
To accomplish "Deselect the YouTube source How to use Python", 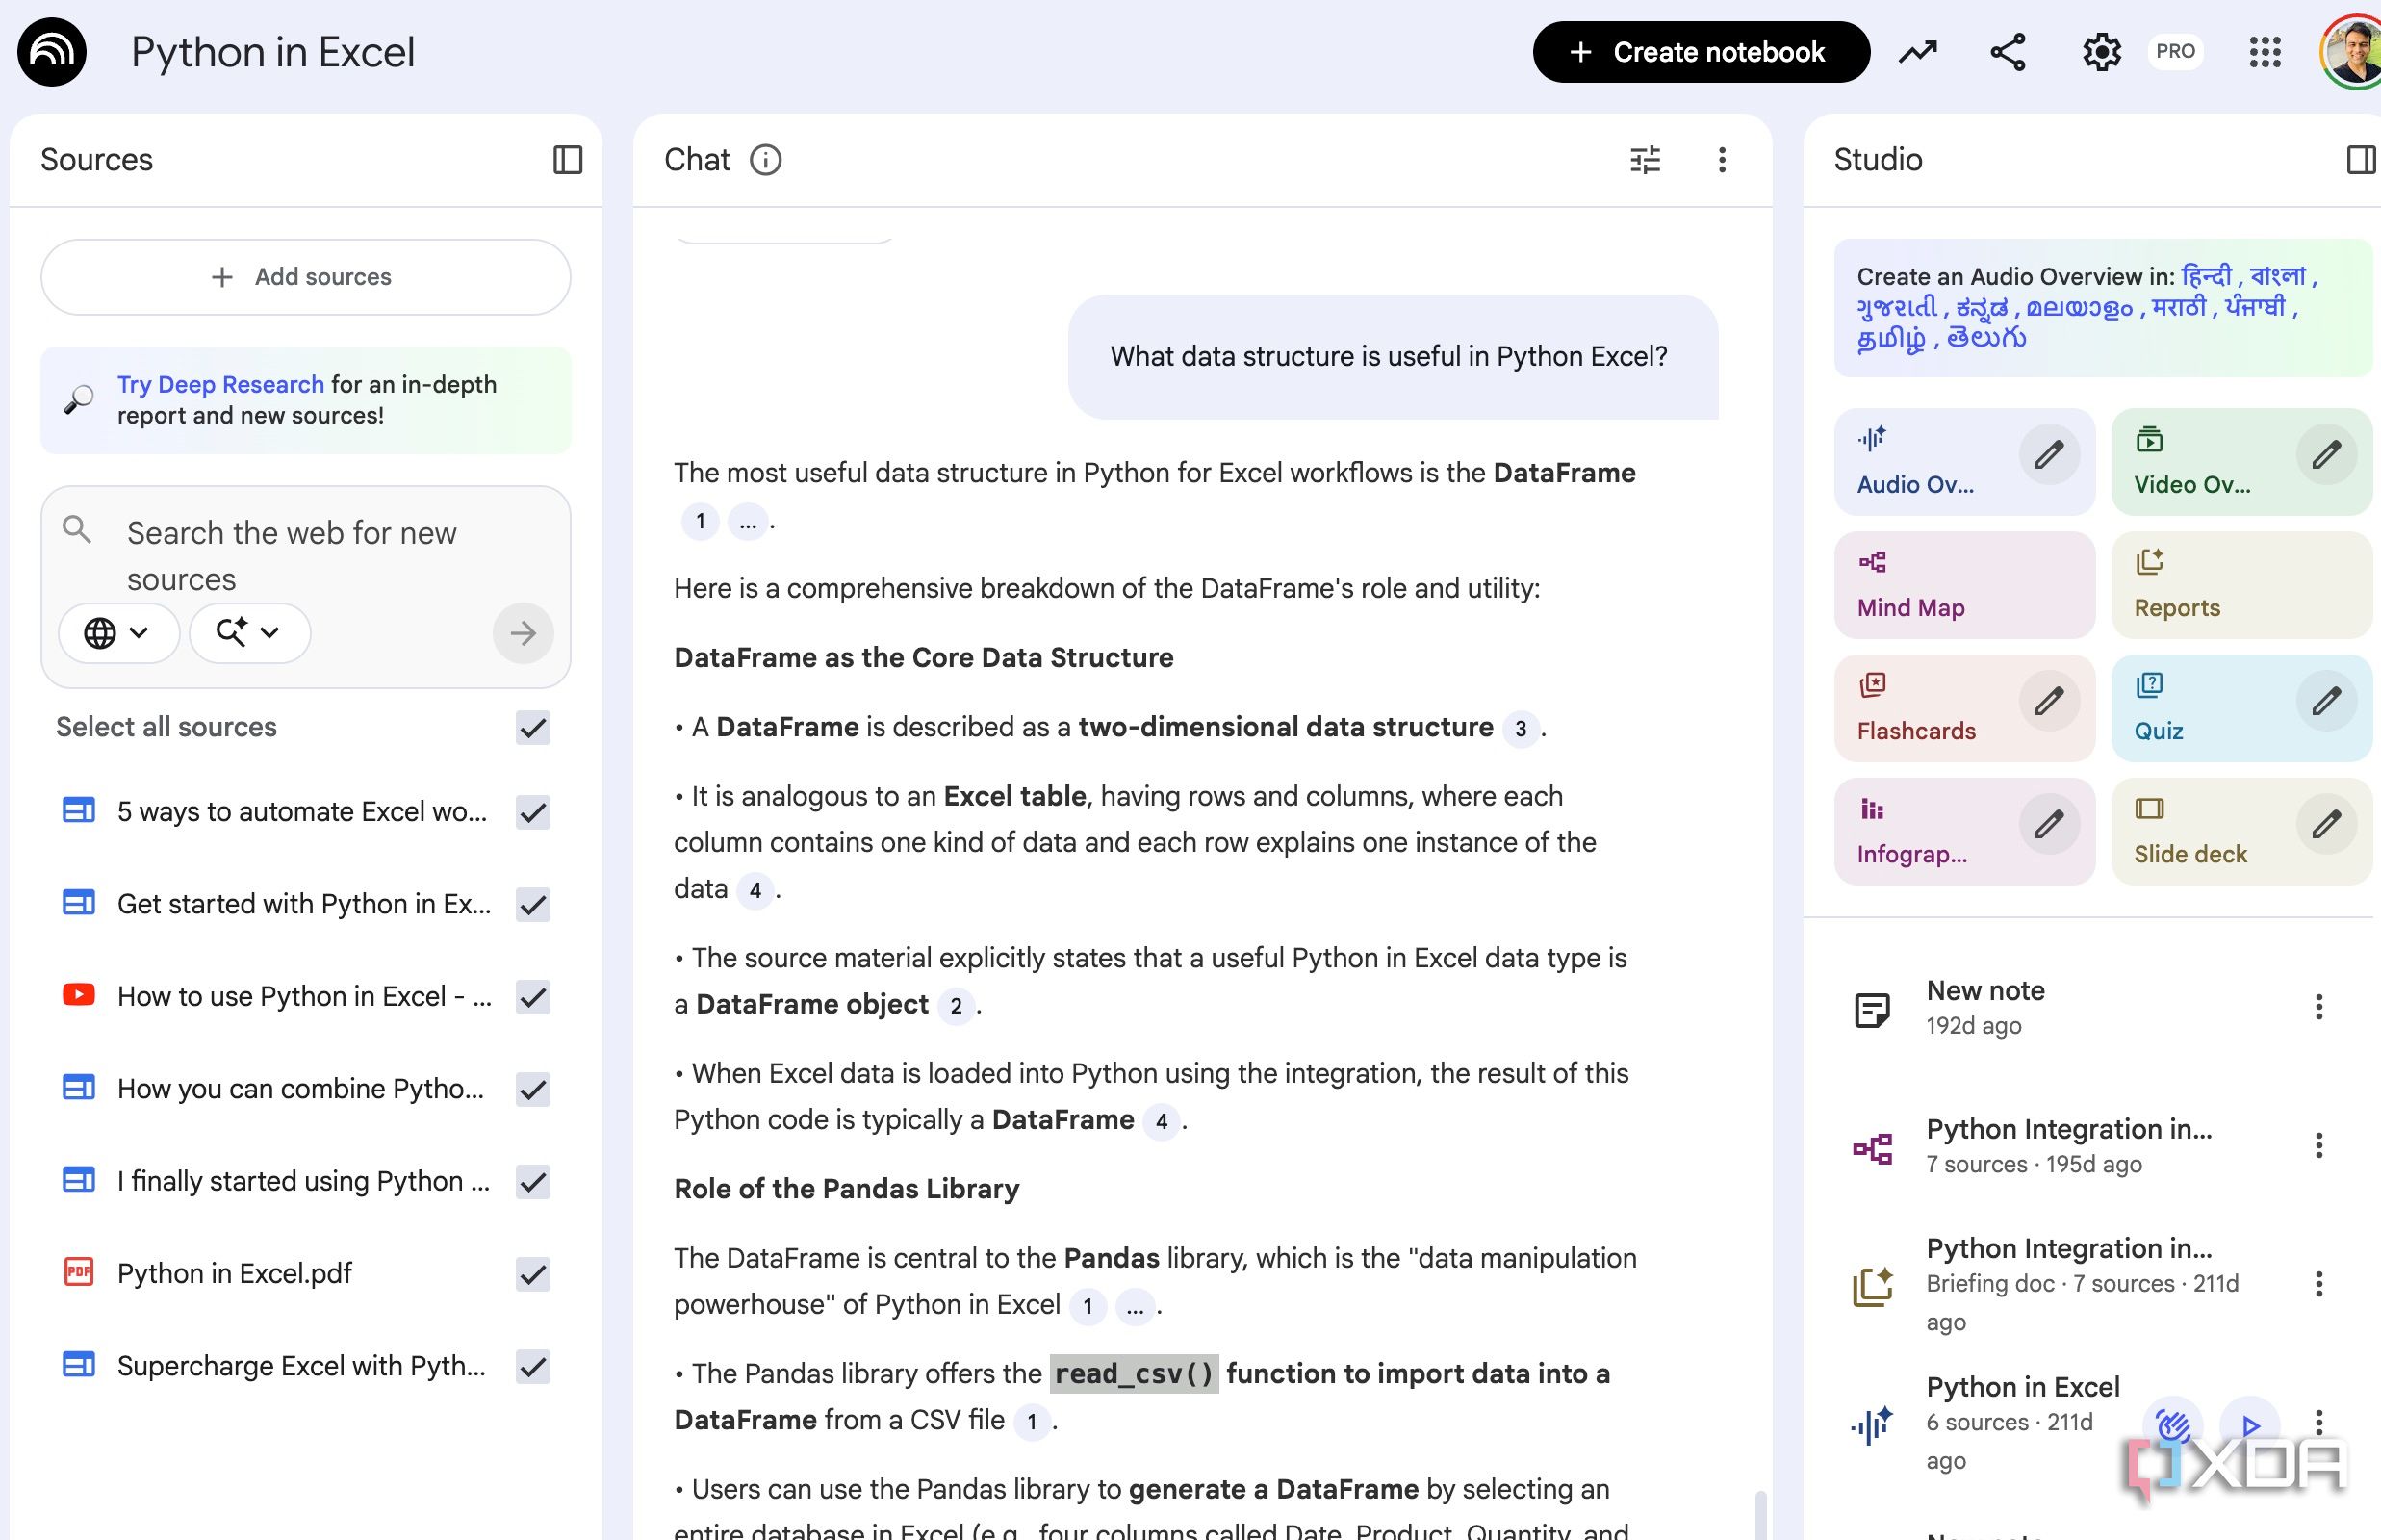I will pyautogui.click(x=533, y=997).
